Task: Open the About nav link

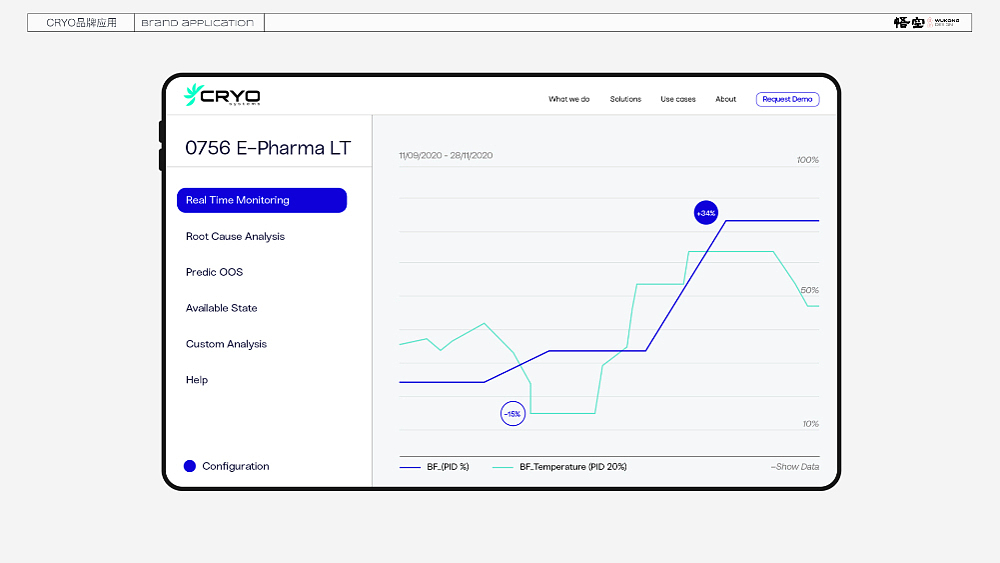Action: point(726,99)
